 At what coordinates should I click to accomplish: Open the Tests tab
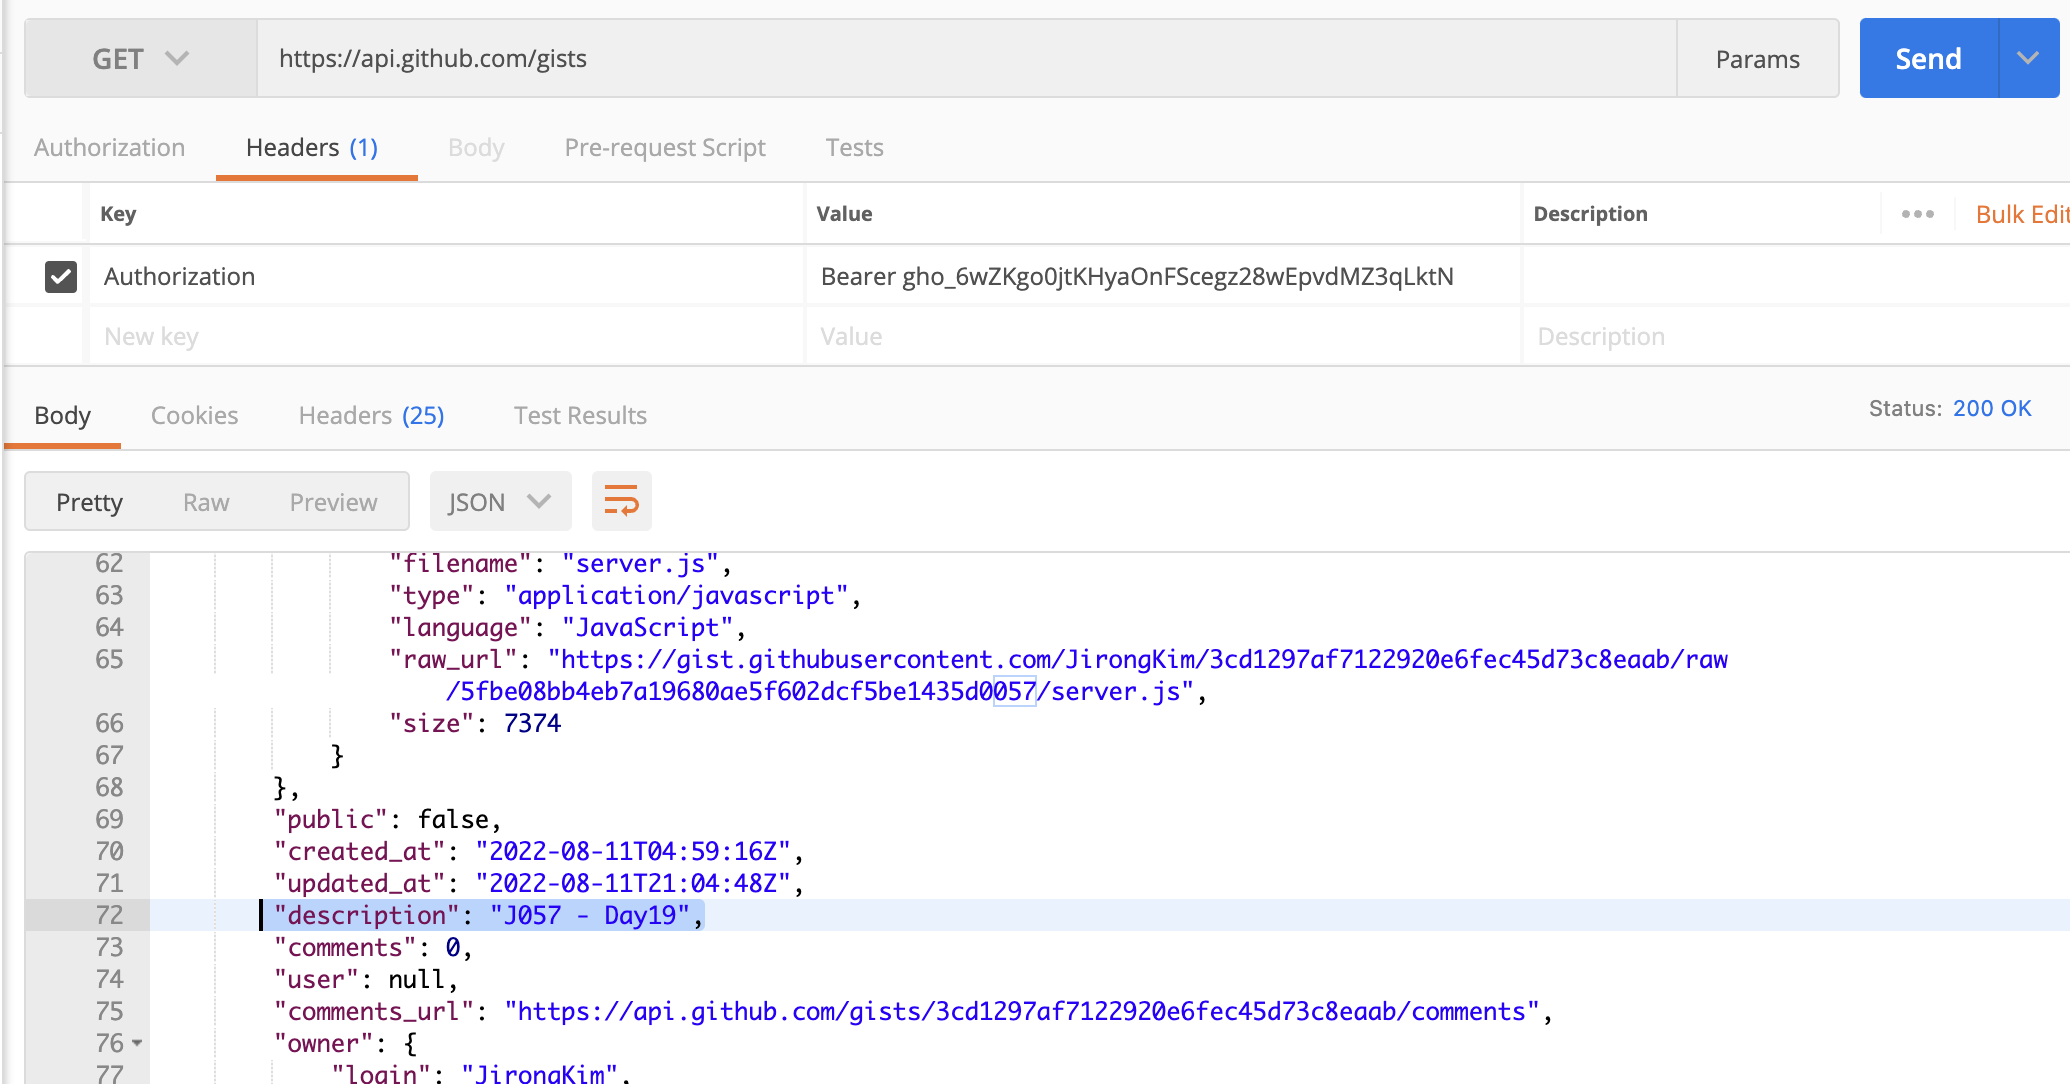pos(854,148)
